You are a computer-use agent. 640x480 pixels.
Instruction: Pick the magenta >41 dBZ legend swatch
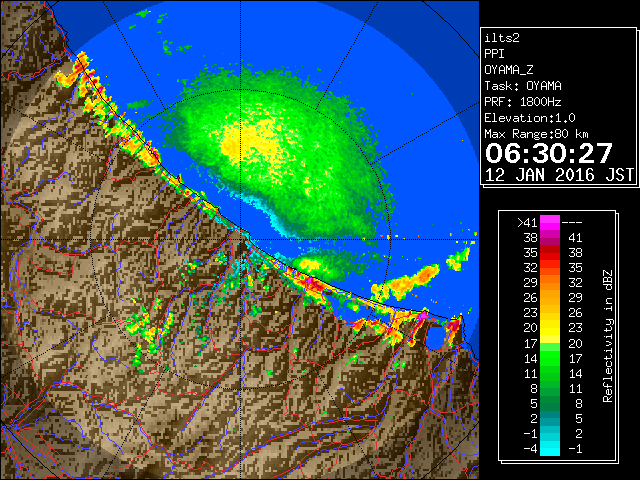point(550,222)
